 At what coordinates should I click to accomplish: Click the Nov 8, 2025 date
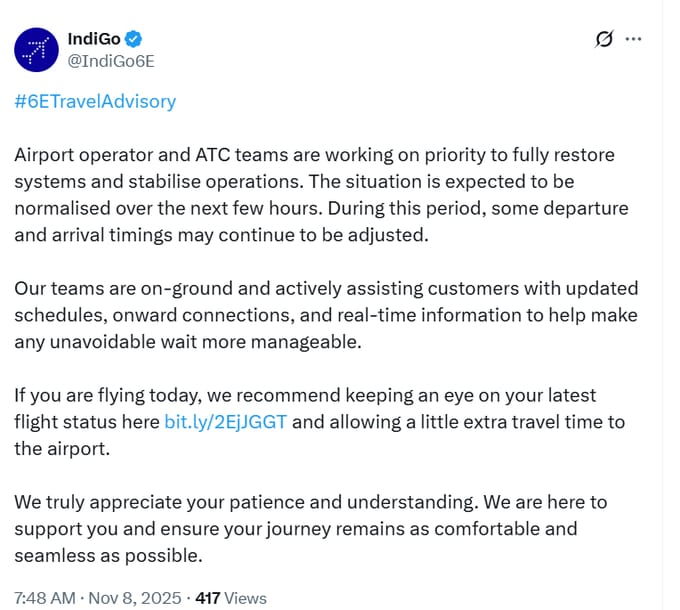pos(135,598)
